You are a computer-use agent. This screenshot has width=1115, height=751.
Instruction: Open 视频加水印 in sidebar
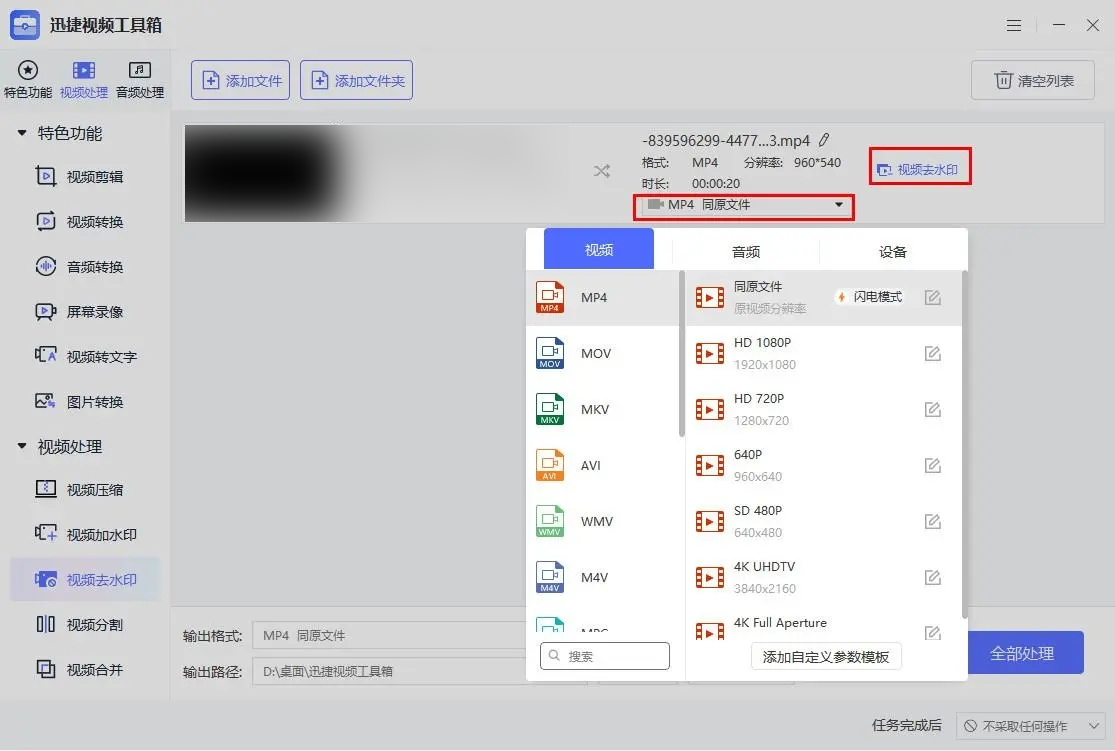coord(86,534)
